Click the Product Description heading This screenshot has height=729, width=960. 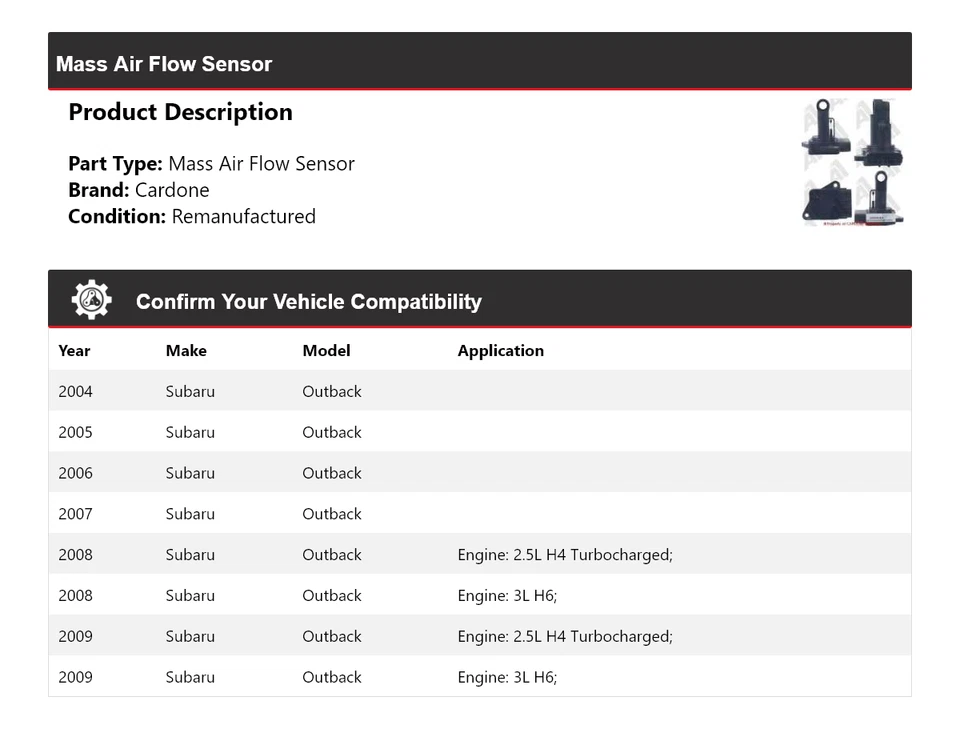[180, 112]
